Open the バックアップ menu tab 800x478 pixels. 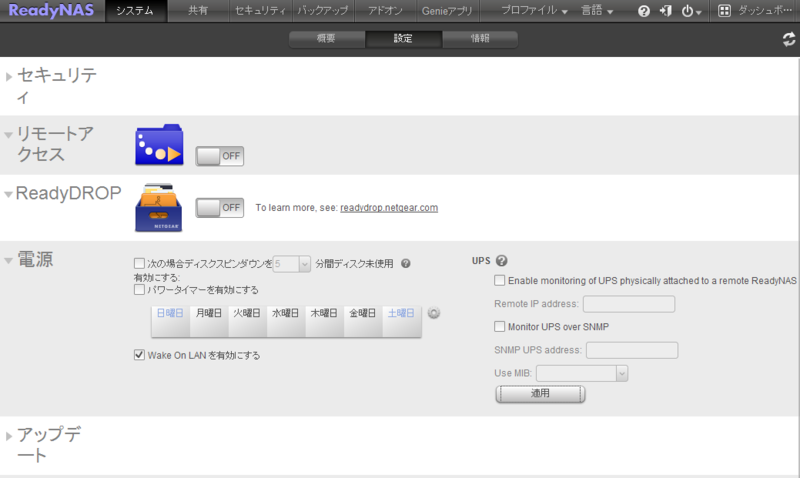[322, 11]
